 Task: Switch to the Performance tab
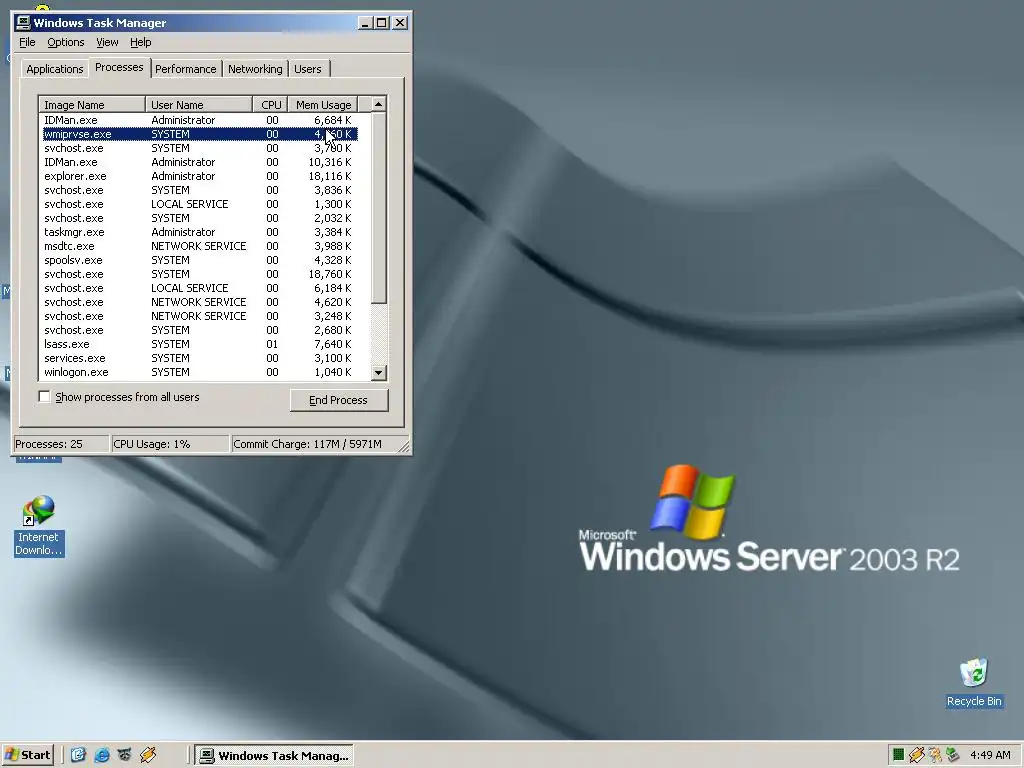pyautogui.click(x=185, y=69)
